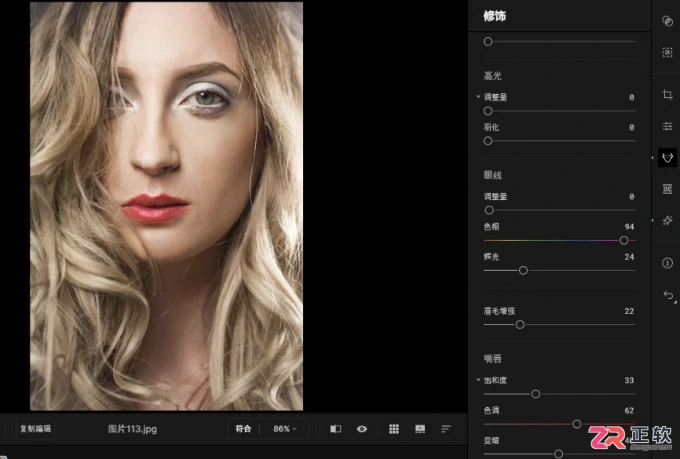Open the sparkle AI enhance icon
Image resolution: width=680 pixels, height=459 pixels.
[x=667, y=220]
